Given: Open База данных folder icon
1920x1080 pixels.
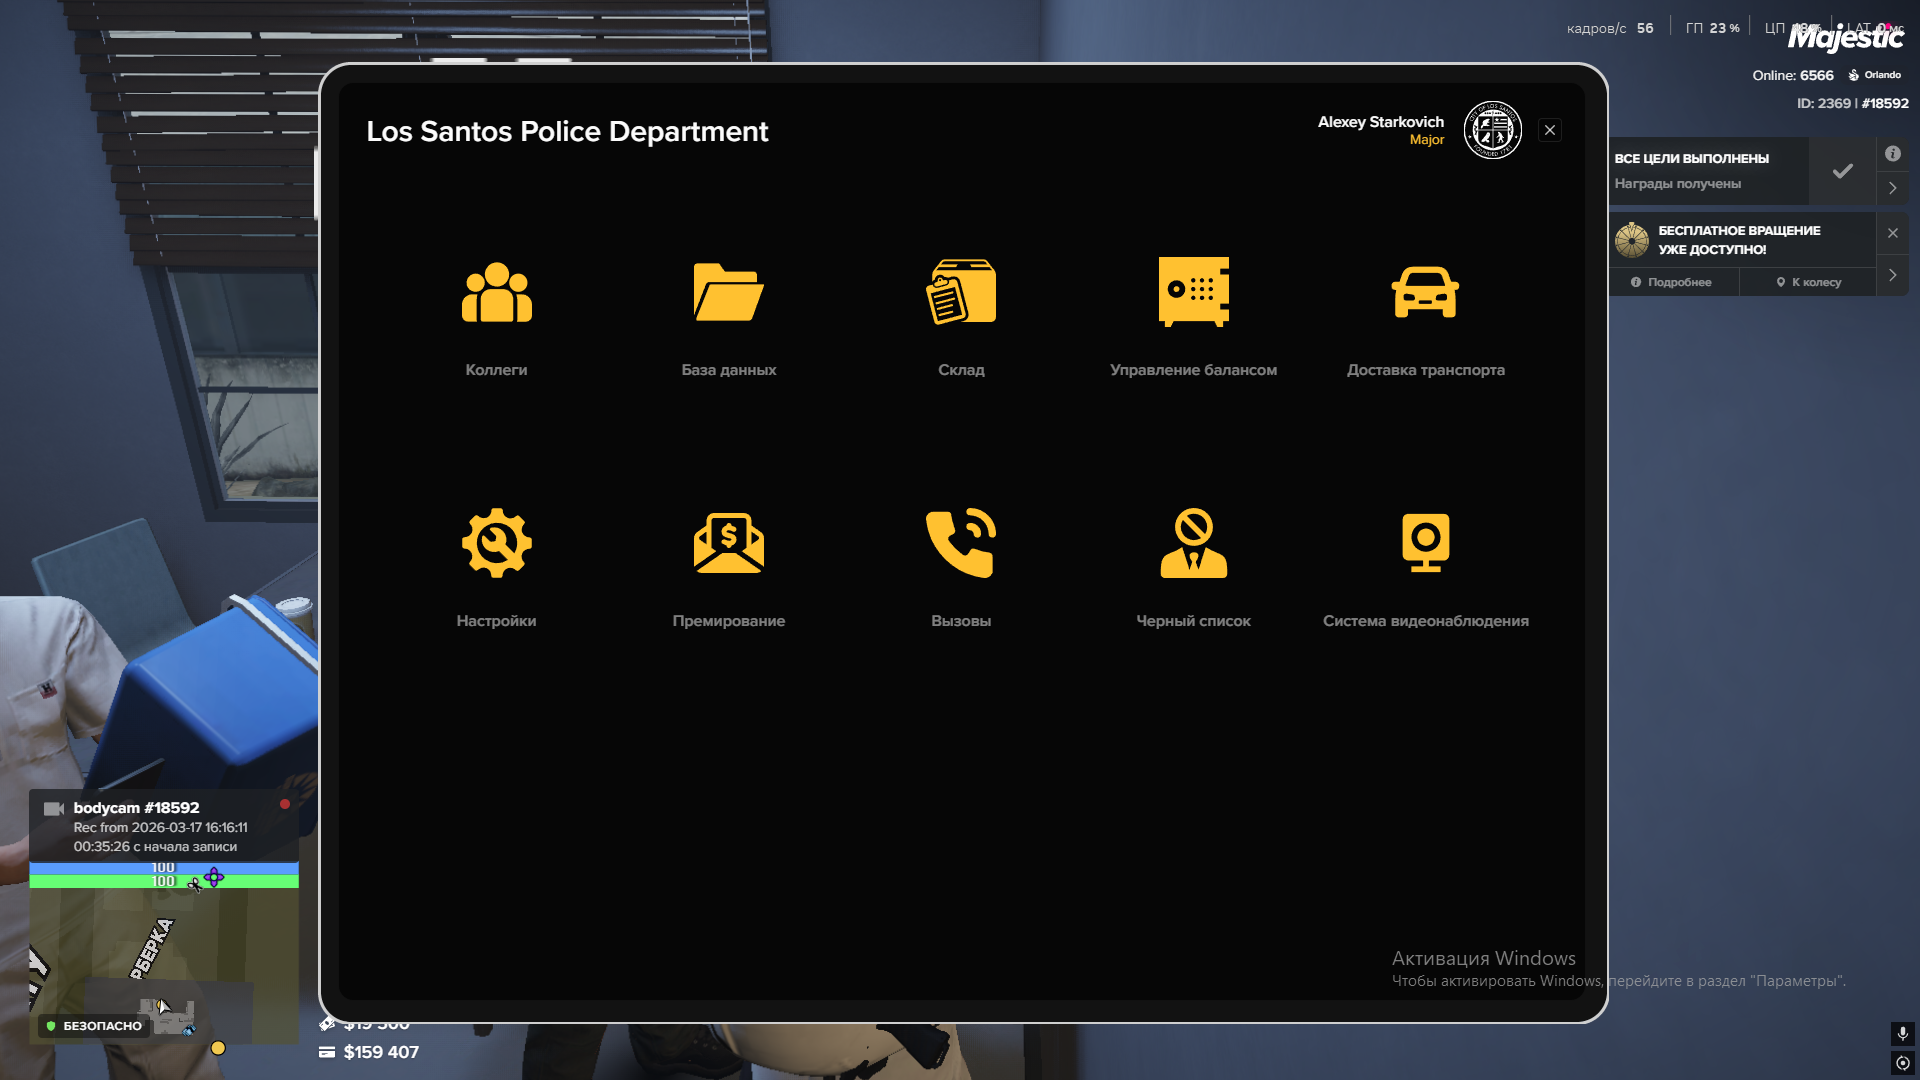Looking at the screenshot, I should (728, 293).
